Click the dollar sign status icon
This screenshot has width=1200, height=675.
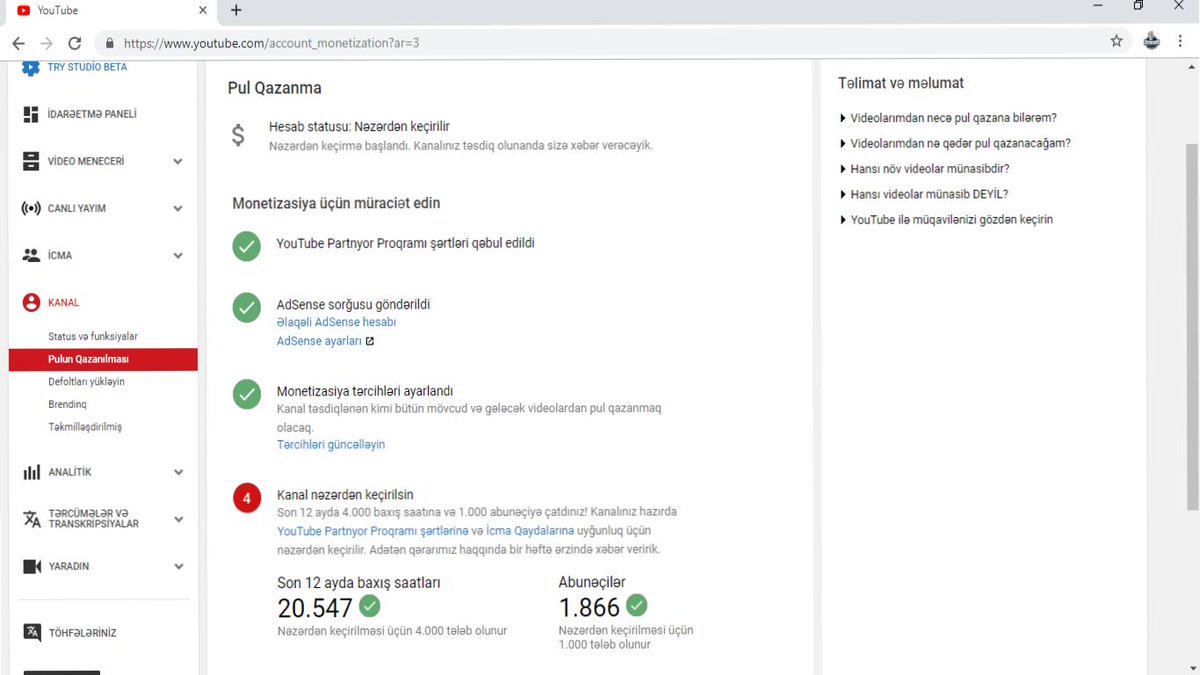[238, 135]
